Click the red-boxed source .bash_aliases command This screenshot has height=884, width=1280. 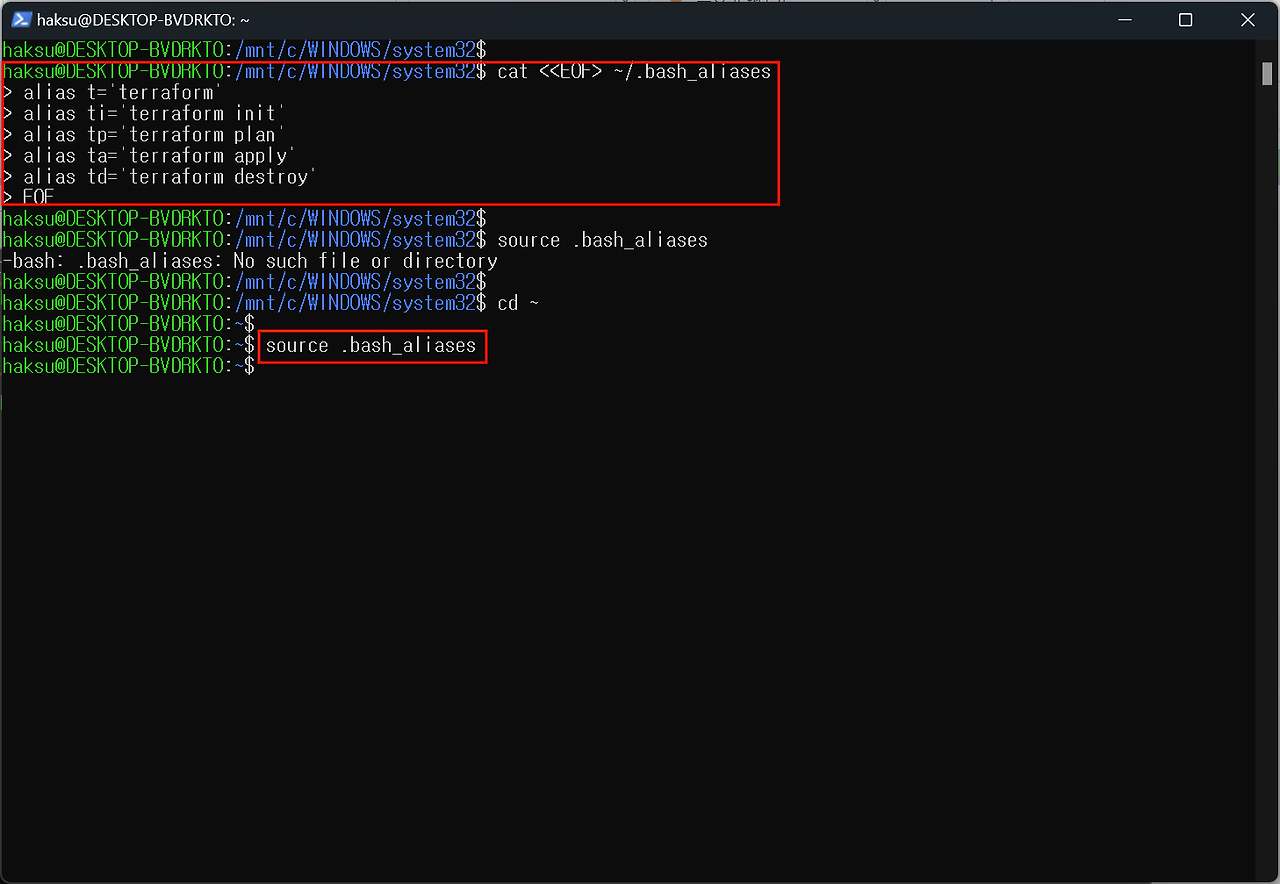click(x=371, y=346)
